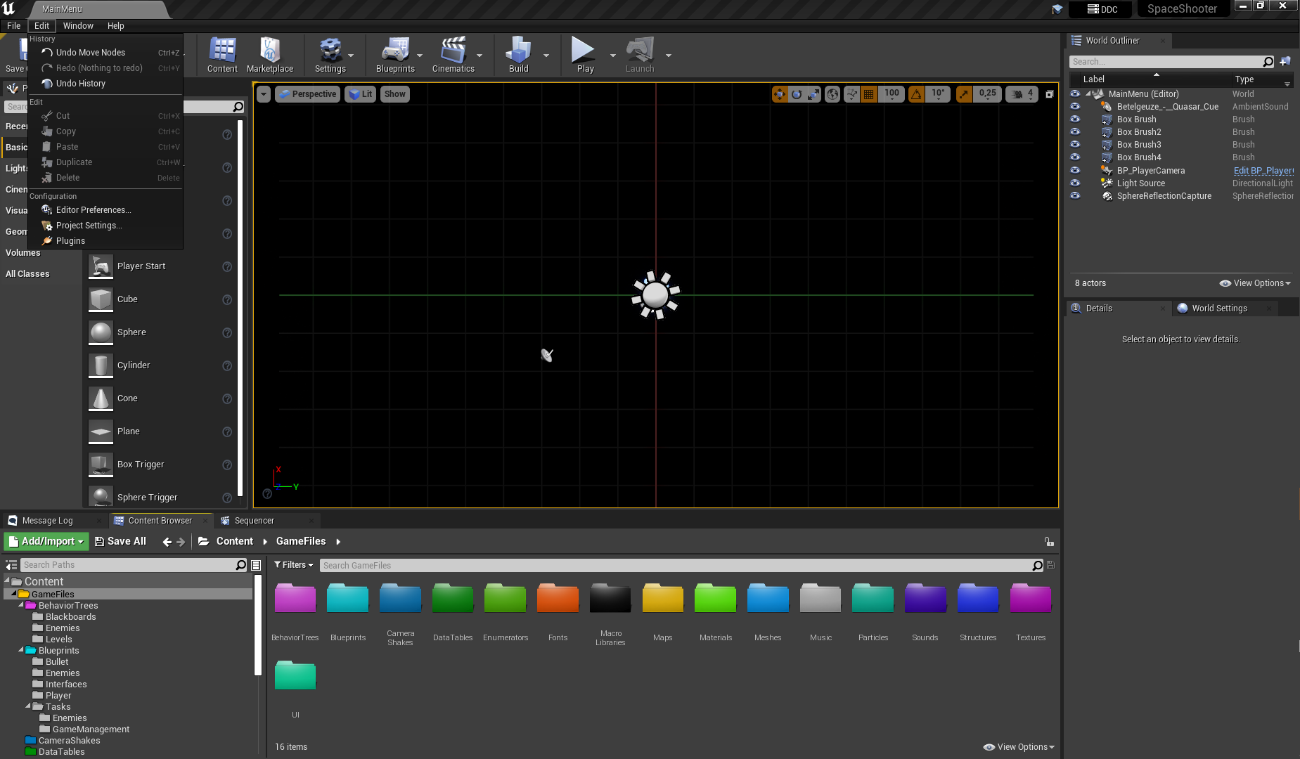Screen dimensions: 1300x759
Task: Open Blueprints folder thumbnail
Action: pyautogui.click(x=348, y=598)
